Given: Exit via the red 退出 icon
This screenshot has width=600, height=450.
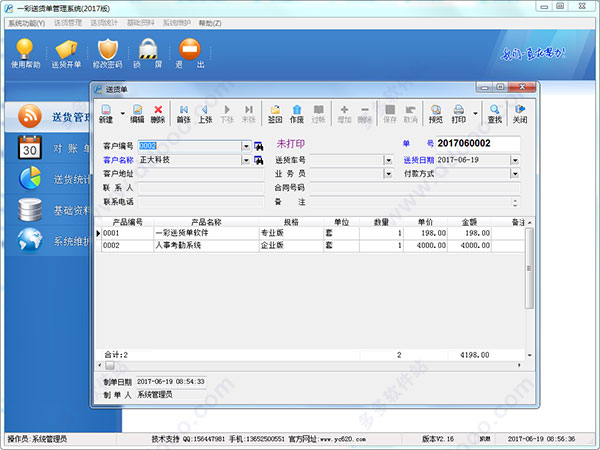Looking at the screenshot, I should point(190,54).
